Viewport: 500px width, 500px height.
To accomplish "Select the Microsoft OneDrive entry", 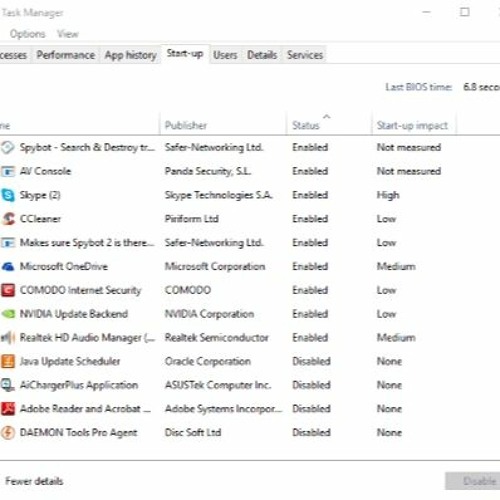I will pyautogui.click(x=64, y=267).
